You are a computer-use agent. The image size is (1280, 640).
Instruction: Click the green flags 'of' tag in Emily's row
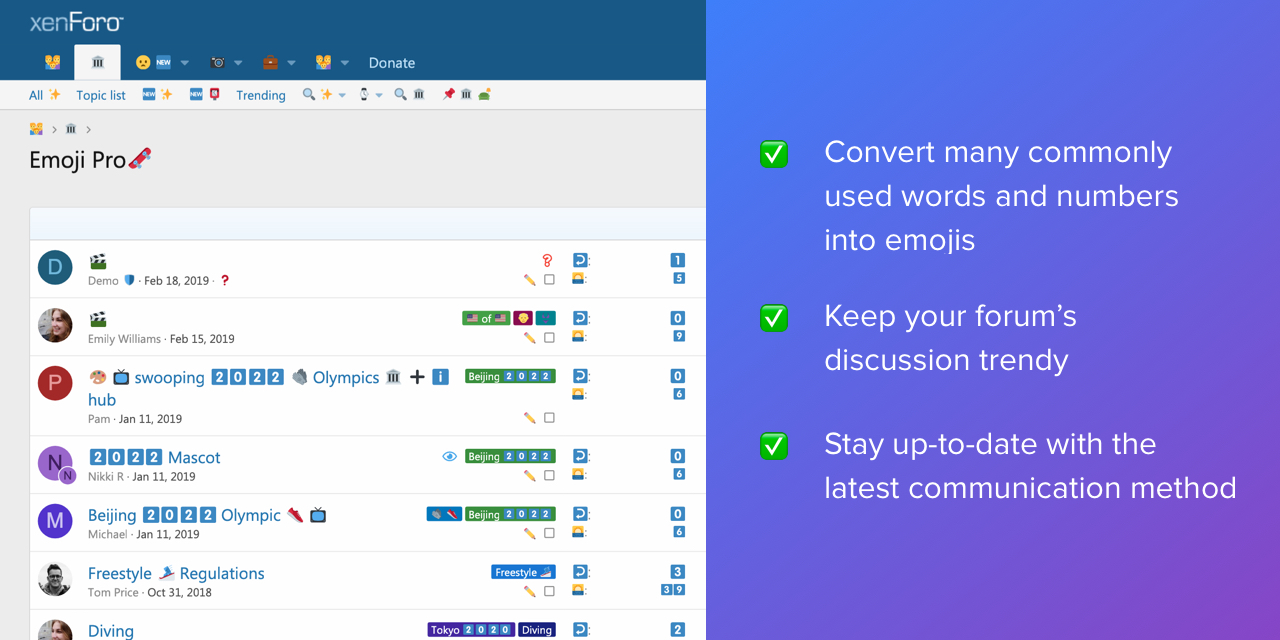pos(486,318)
